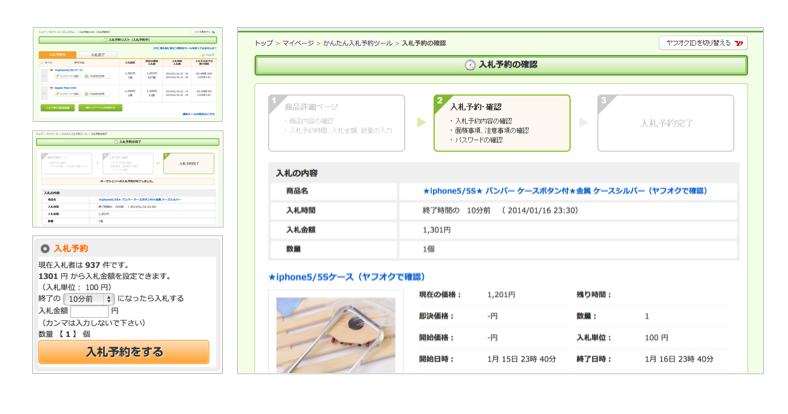788x414 pixels.
Task: Click the Yahoo auction ID switch button
Action: (x=703, y=43)
